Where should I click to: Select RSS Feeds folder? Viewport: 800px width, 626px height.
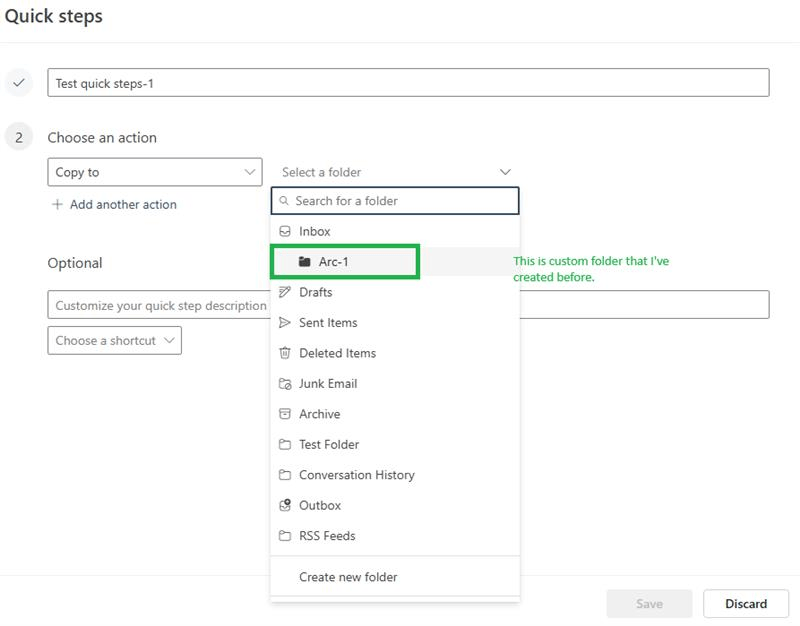327,536
